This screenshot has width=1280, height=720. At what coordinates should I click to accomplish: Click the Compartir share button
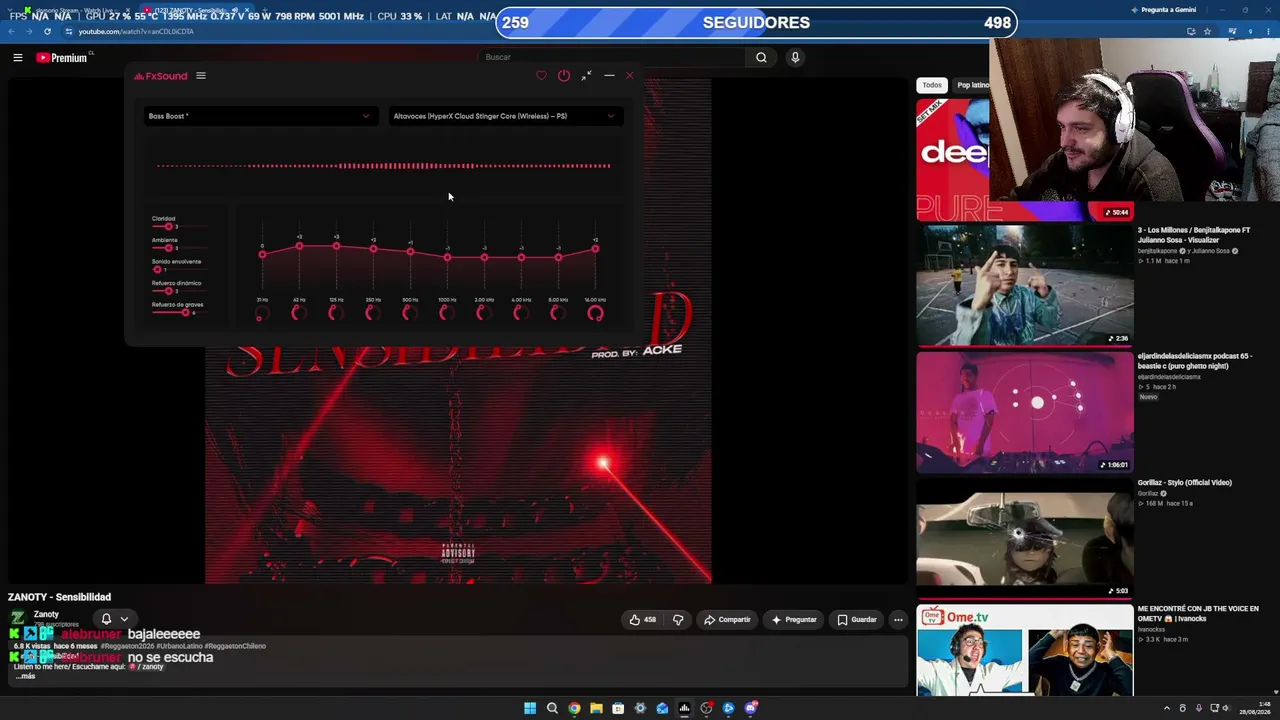[727, 620]
